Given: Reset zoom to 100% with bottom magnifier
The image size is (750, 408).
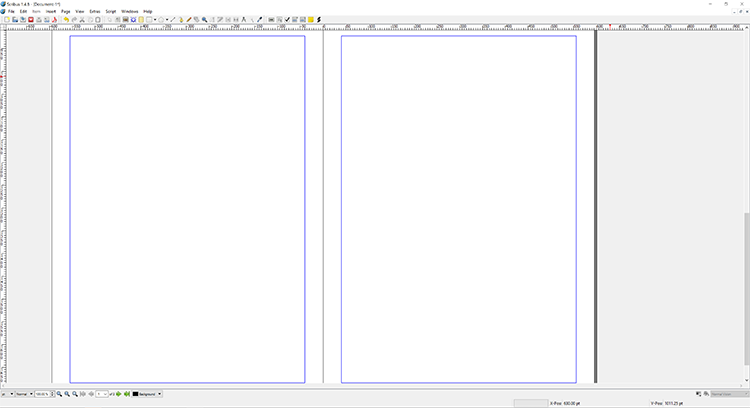Looking at the screenshot, I should click(67, 394).
